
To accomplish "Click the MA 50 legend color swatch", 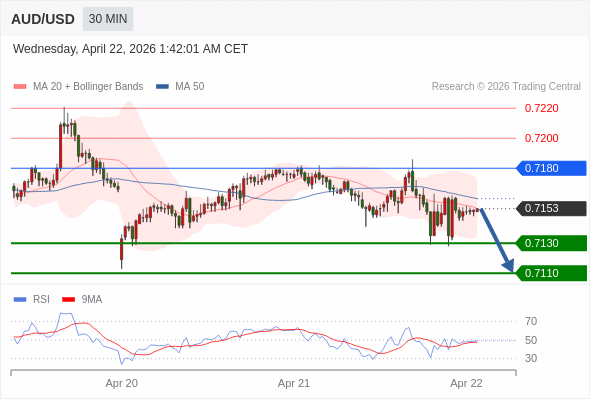I will [162, 87].
